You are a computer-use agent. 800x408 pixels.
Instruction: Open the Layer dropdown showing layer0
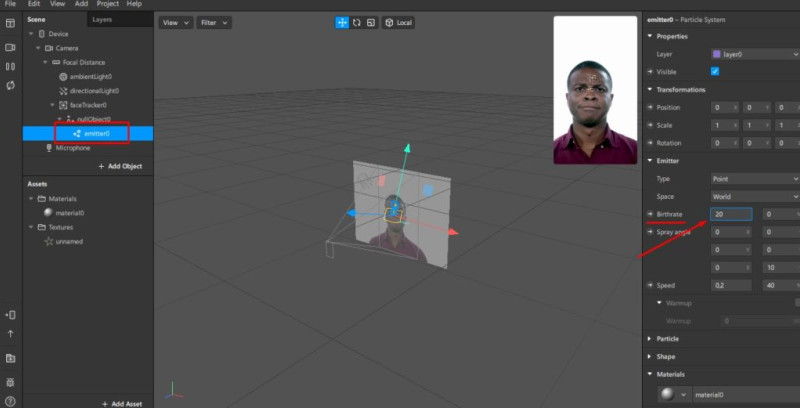(755, 54)
